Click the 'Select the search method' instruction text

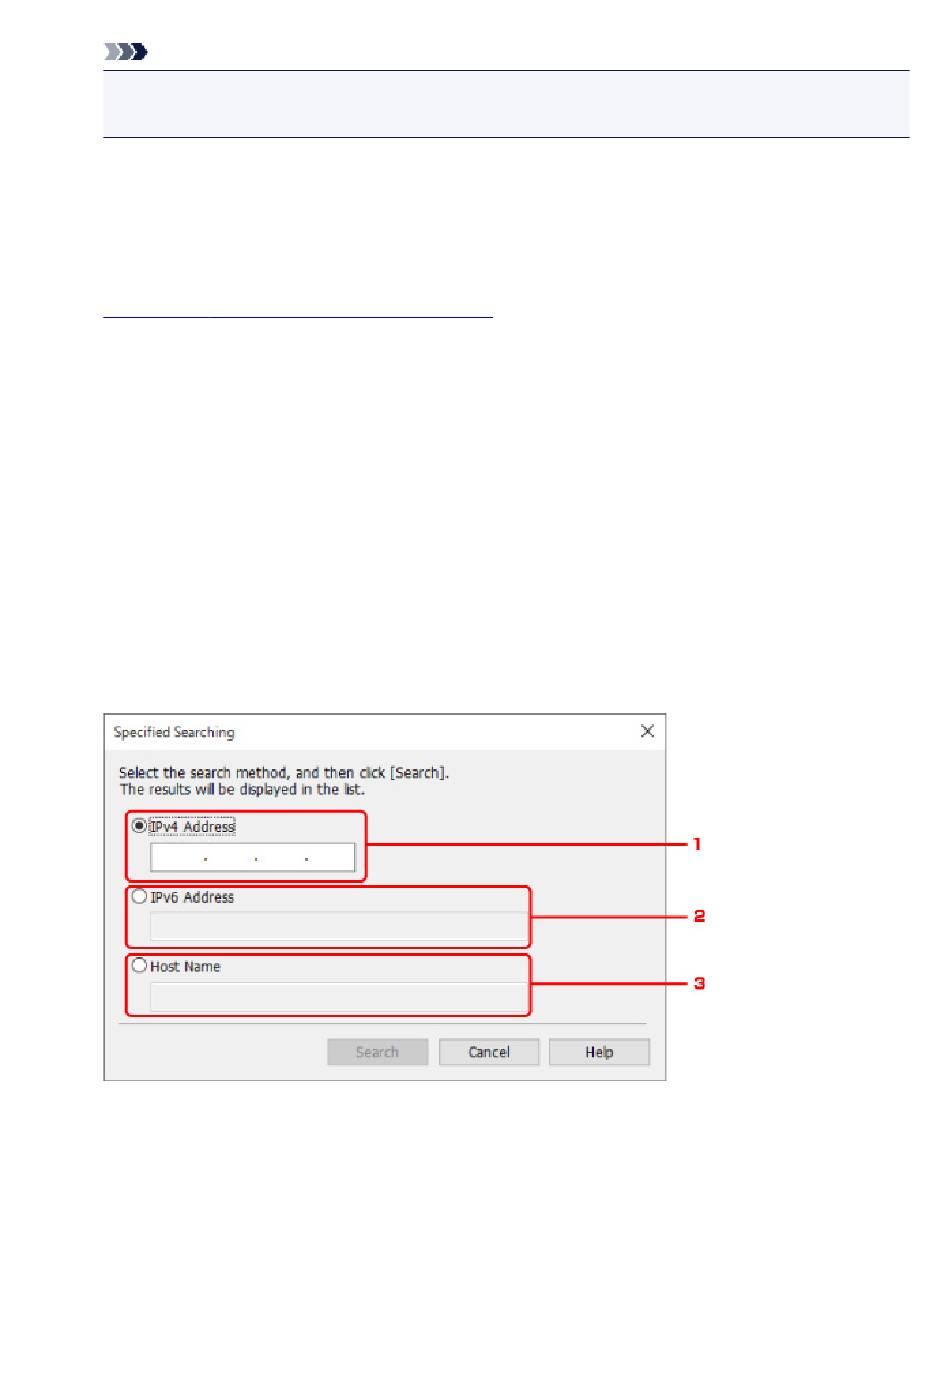pyautogui.click(x=284, y=772)
